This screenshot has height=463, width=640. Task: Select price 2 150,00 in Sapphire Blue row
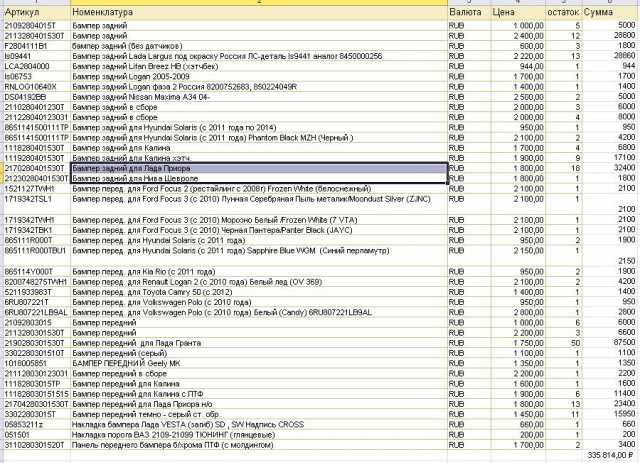518,256
